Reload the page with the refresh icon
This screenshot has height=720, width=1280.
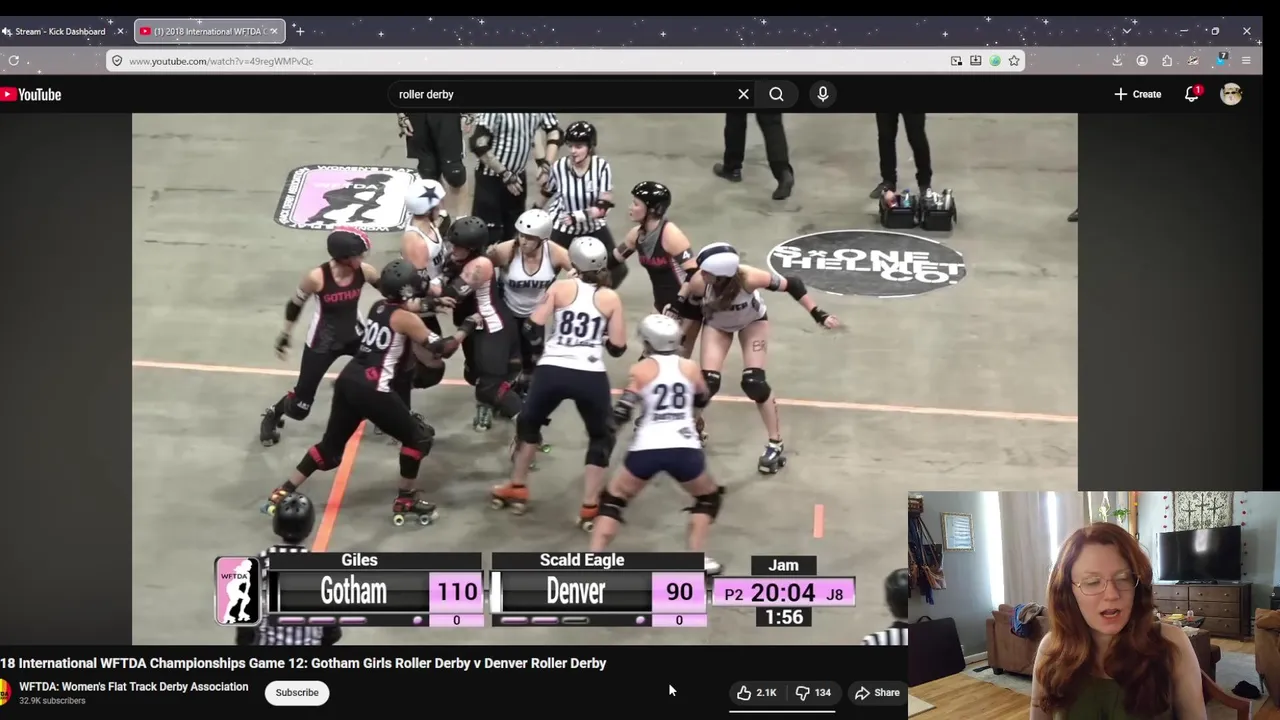click(x=14, y=61)
